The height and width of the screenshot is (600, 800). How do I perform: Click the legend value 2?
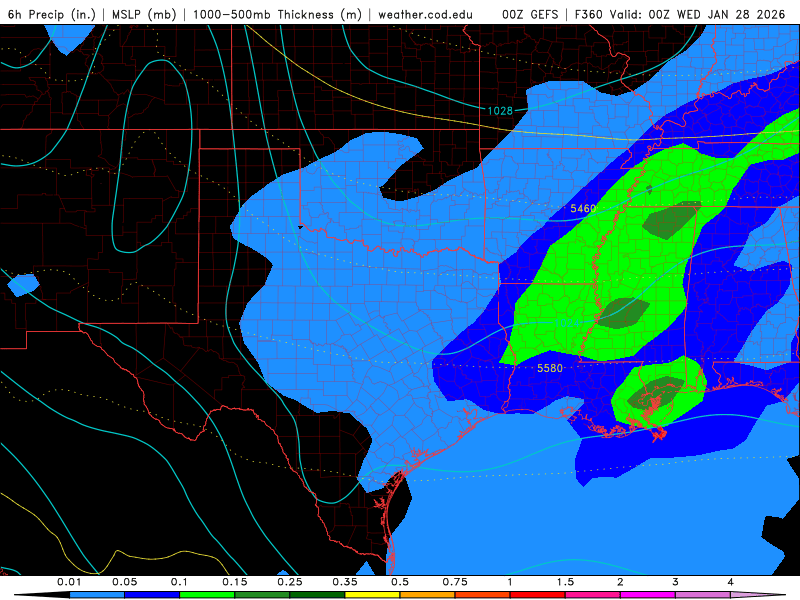(x=620, y=582)
